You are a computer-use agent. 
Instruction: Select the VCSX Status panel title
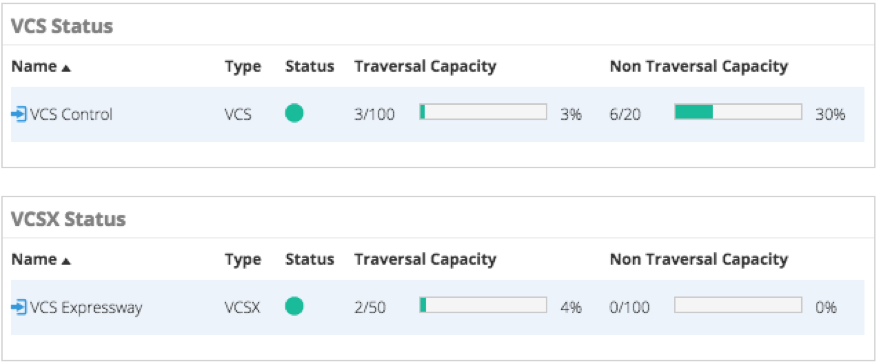68,220
